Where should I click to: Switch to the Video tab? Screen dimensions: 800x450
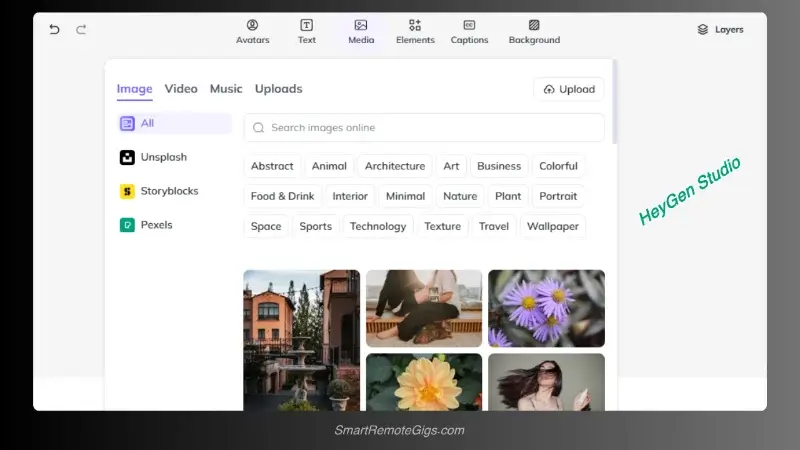(181, 89)
